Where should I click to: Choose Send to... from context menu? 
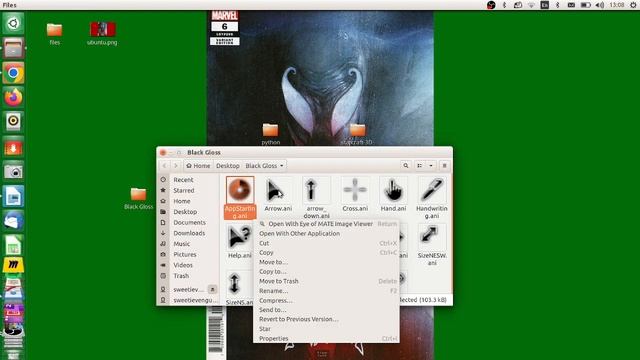click(326, 310)
